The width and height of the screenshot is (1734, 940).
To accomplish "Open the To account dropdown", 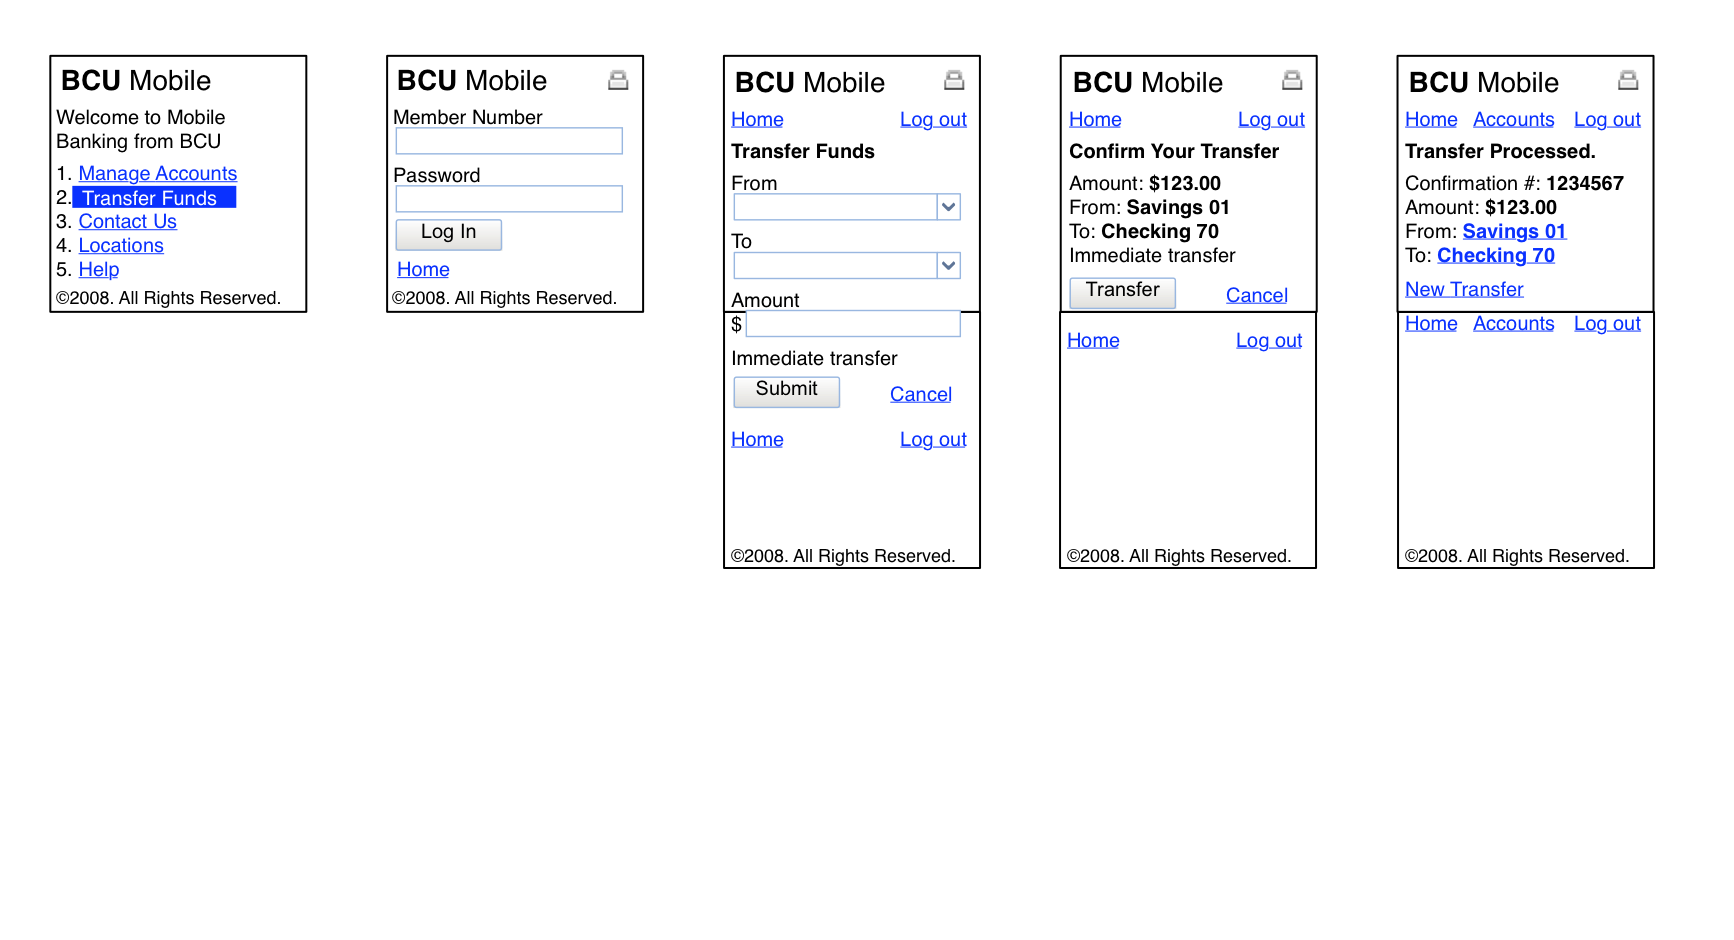I will (948, 265).
